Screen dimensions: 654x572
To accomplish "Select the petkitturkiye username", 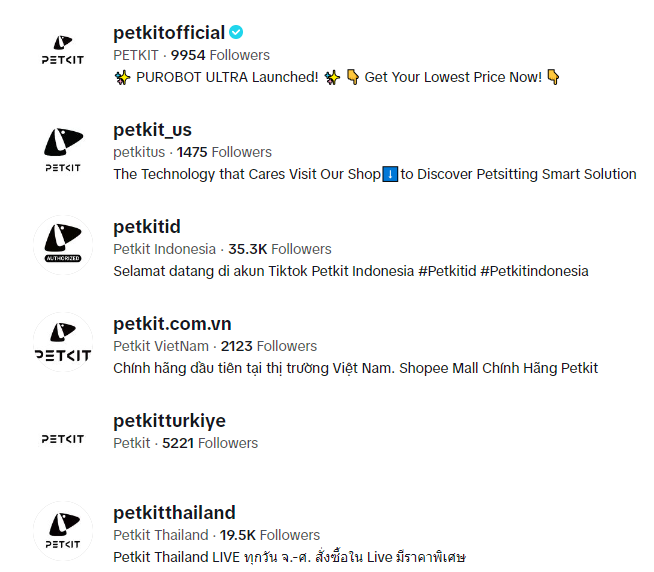I will [x=169, y=421].
